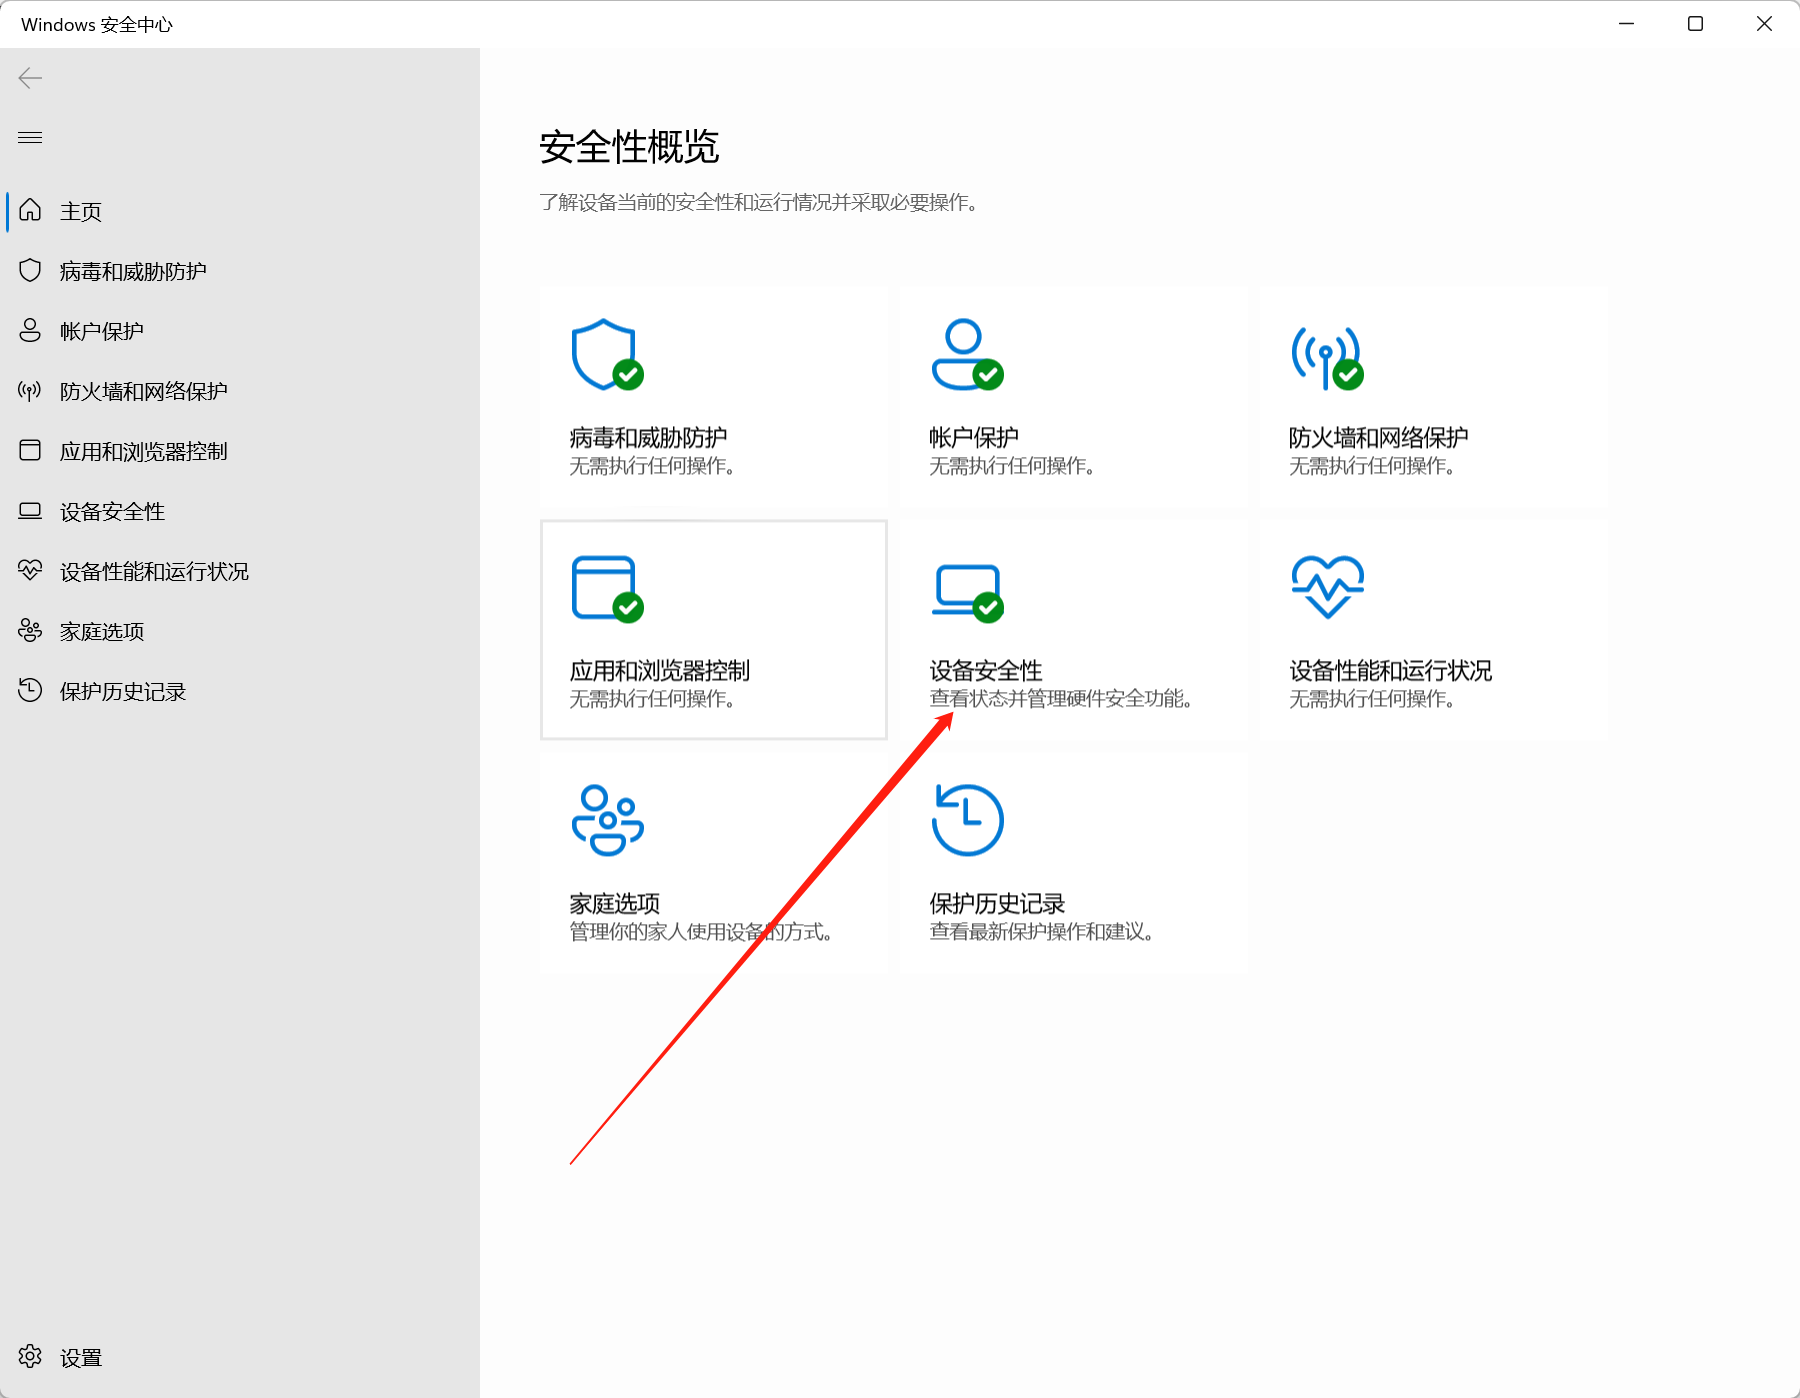Image resolution: width=1800 pixels, height=1398 pixels.
Task: Open 设备安全性 from sidebar text
Action: 112,511
